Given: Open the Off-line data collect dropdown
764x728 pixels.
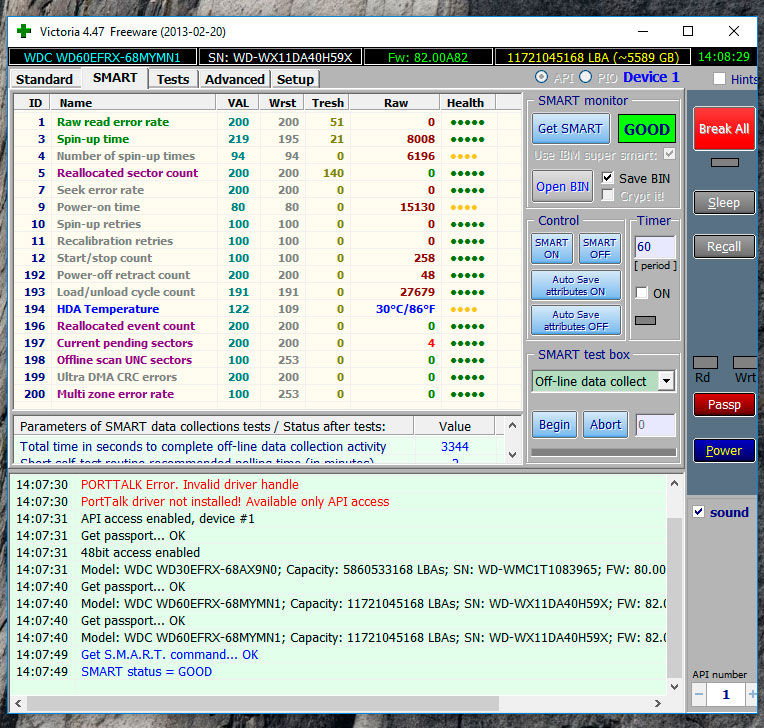Looking at the screenshot, I should tap(666, 381).
